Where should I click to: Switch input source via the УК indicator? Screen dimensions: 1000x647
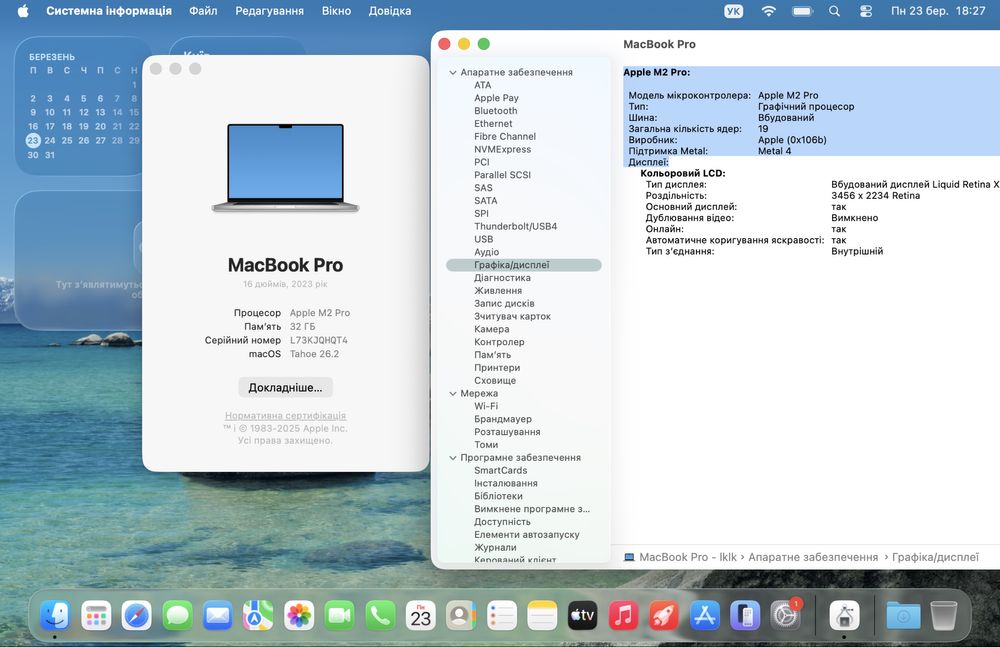[x=733, y=11]
